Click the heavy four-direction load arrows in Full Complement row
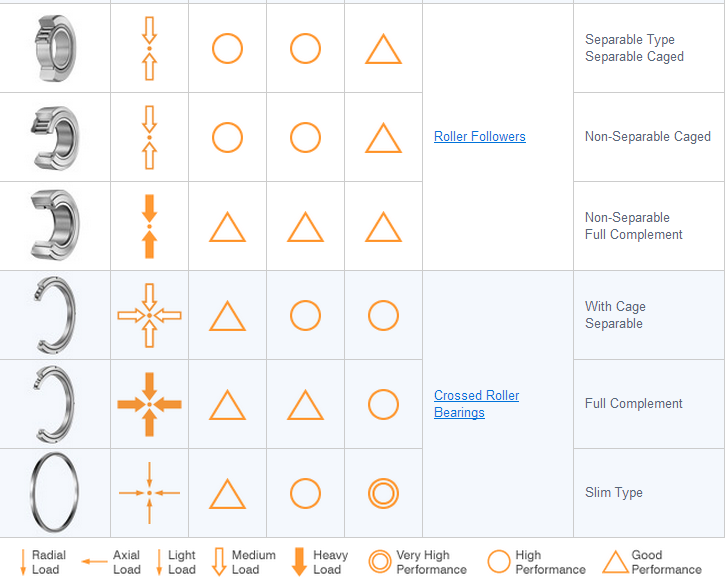The image size is (727, 579). pyautogui.click(x=149, y=404)
